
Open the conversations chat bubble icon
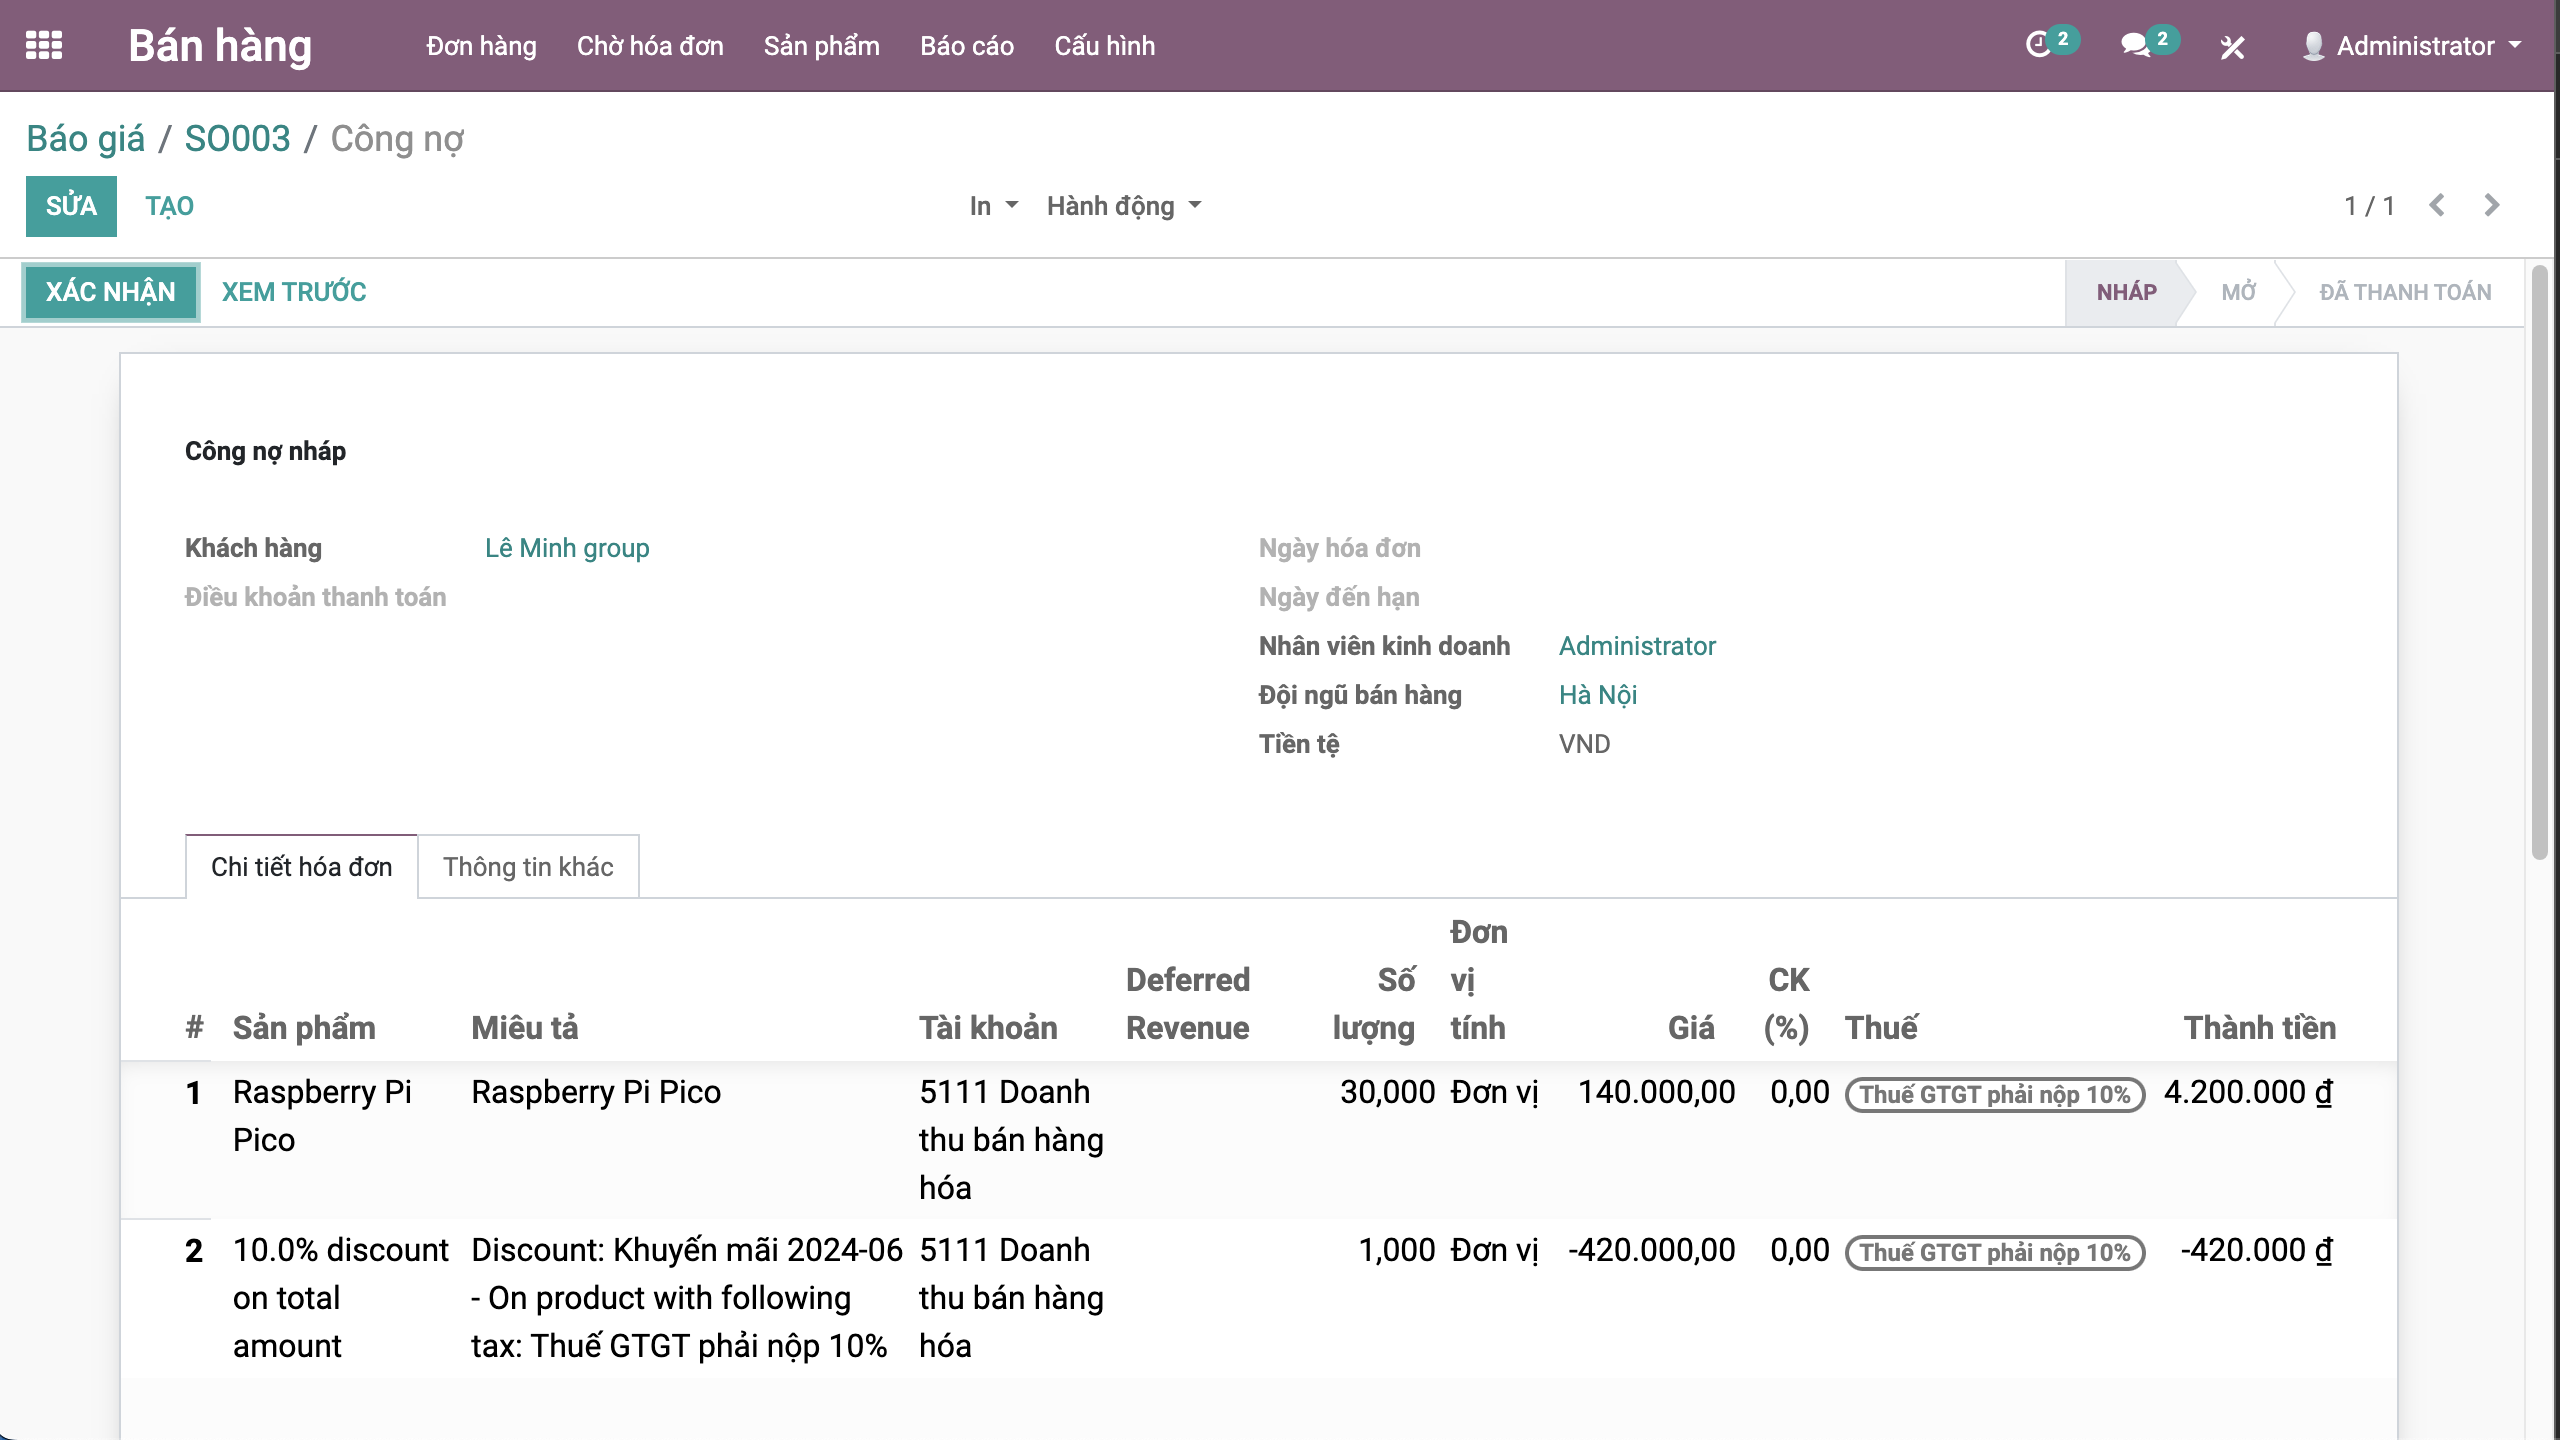(x=2134, y=46)
